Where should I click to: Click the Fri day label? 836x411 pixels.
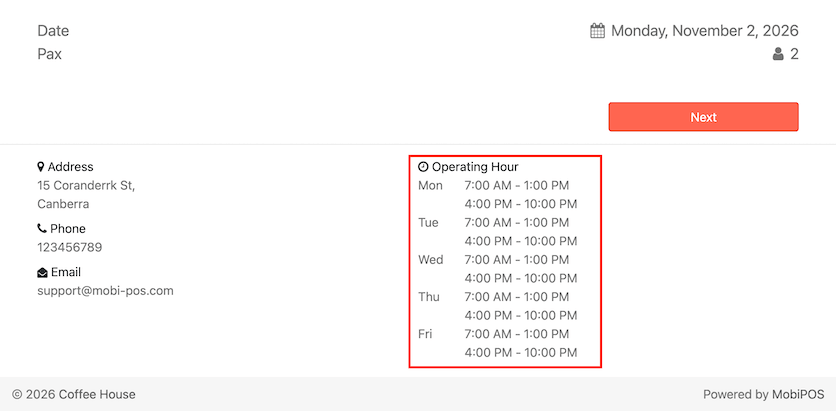coord(425,334)
